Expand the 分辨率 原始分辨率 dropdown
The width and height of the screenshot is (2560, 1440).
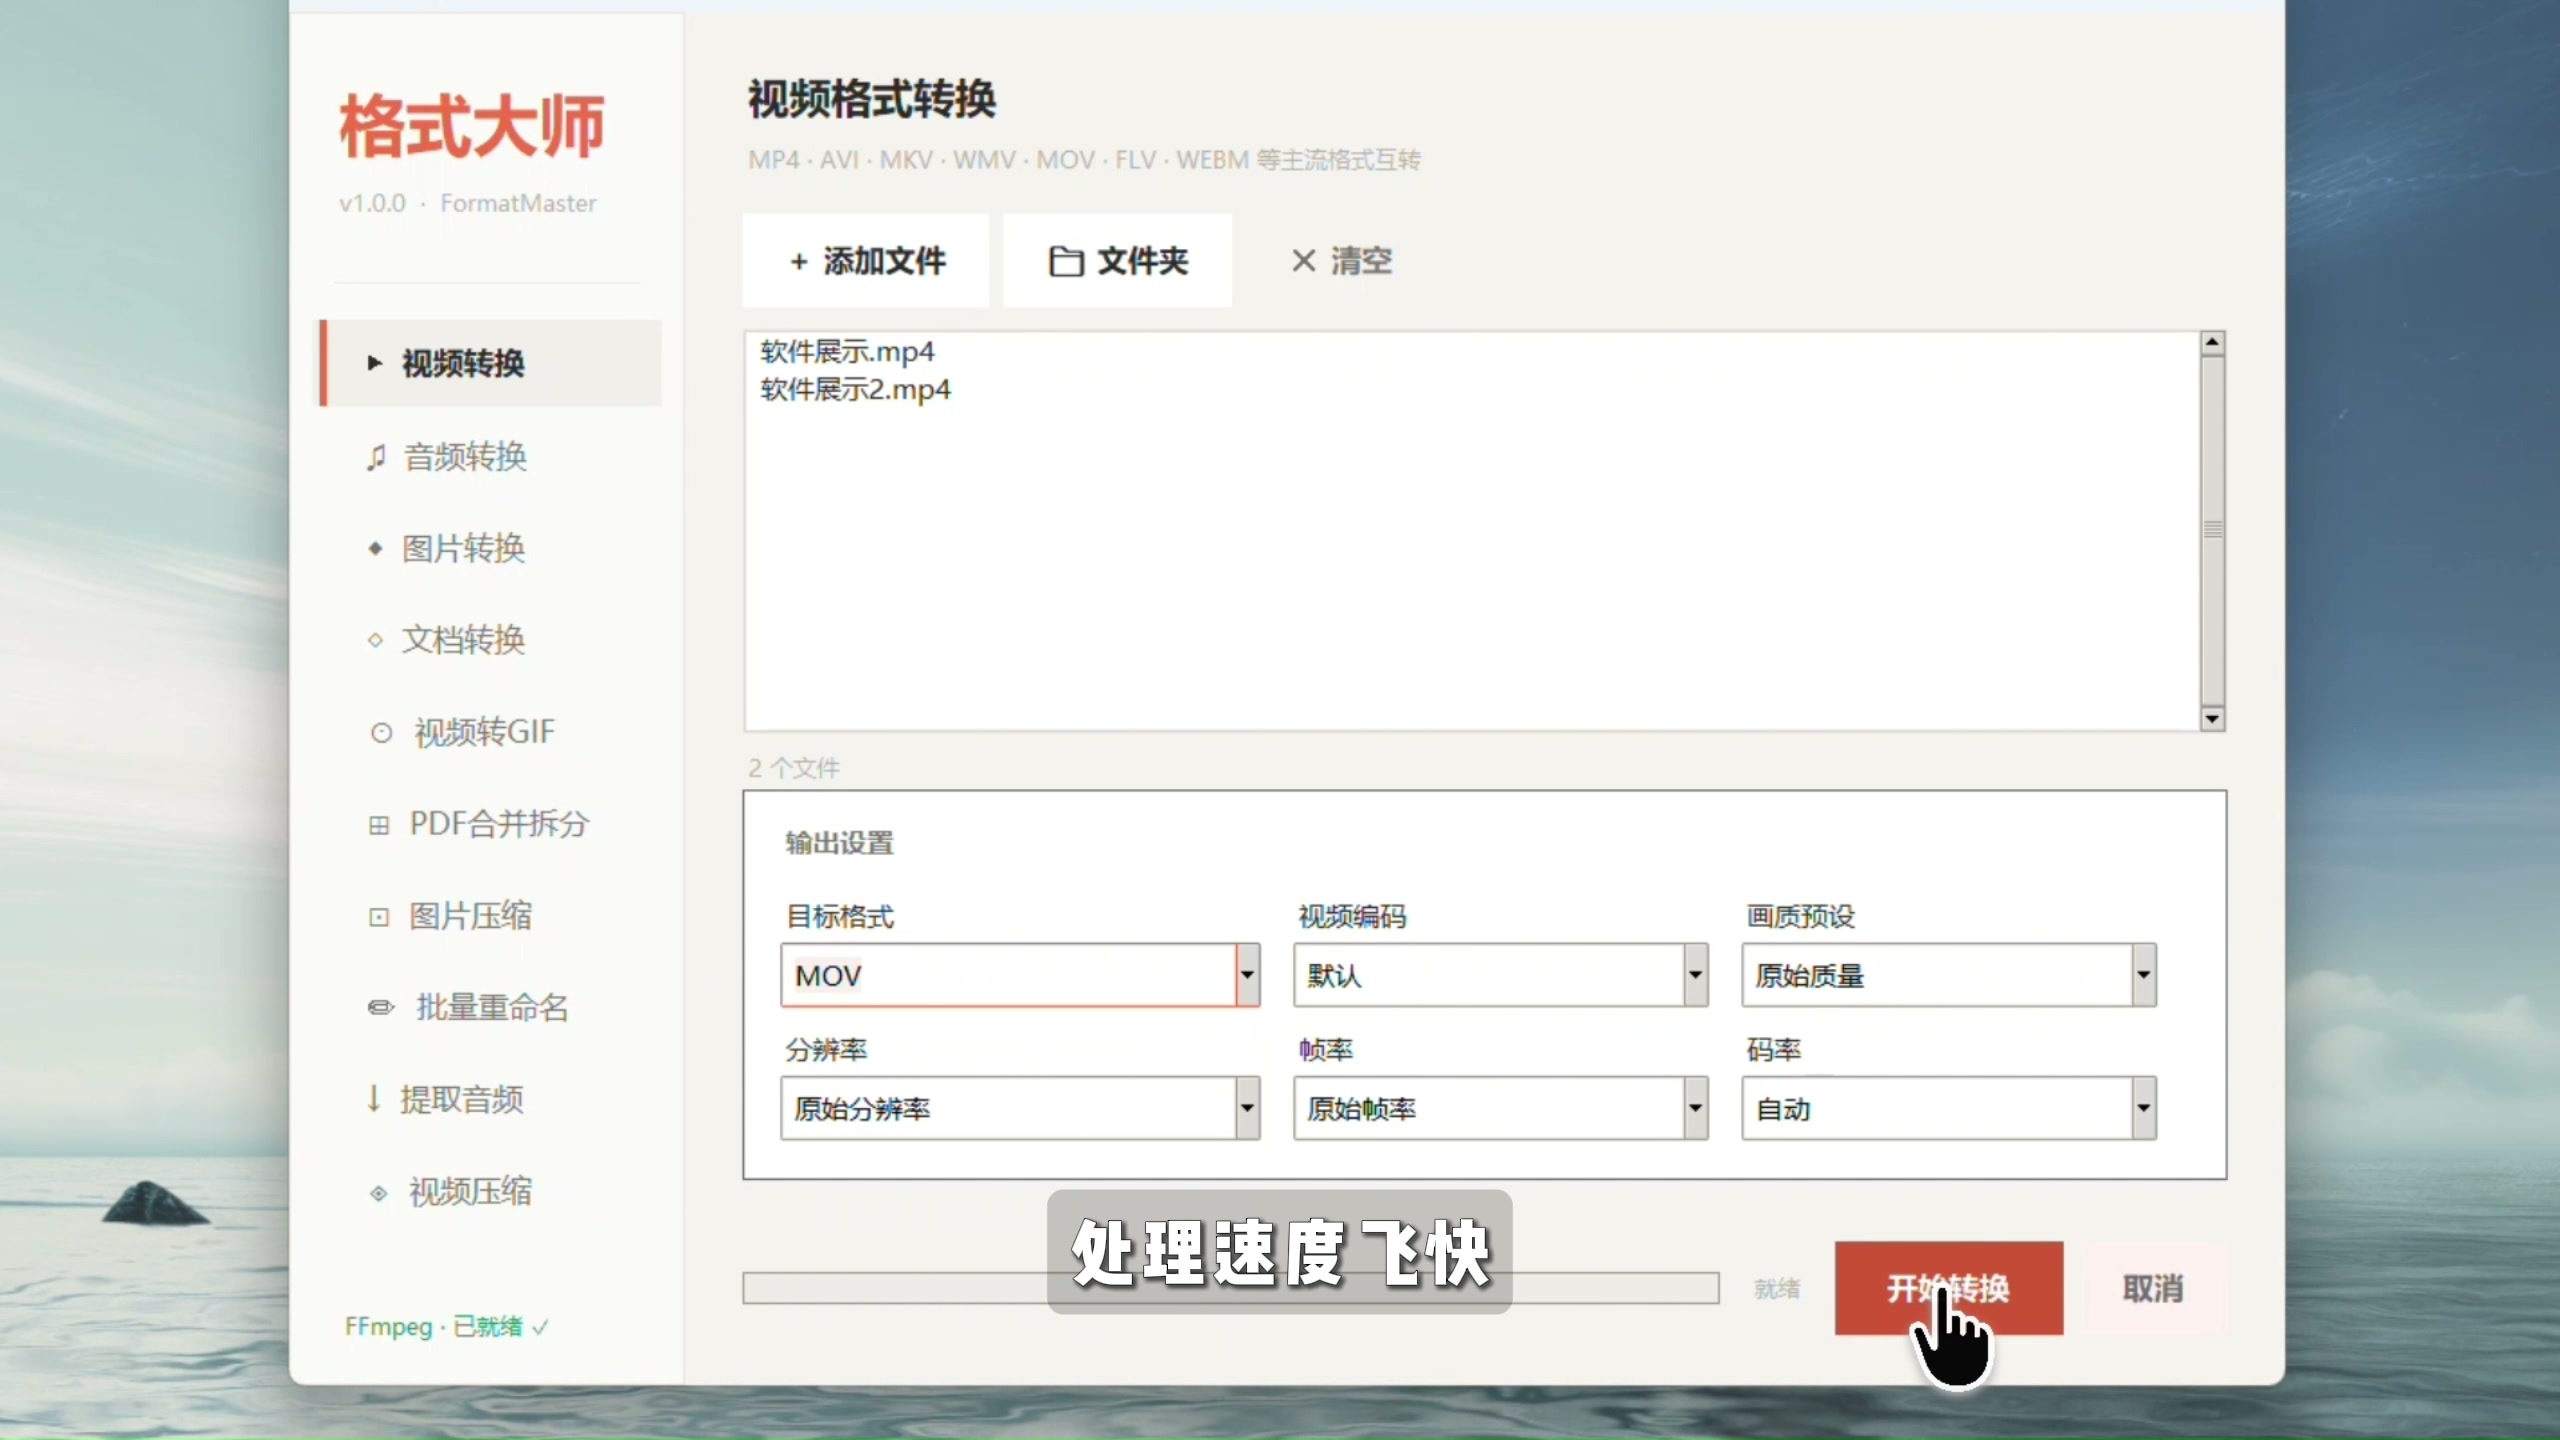point(1020,1108)
